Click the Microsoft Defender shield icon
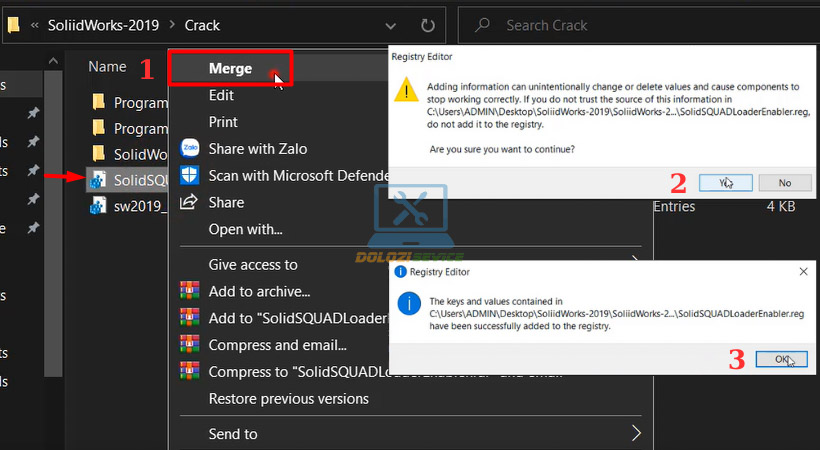This screenshot has height=450, width=820. pyautogui.click(x=189, y=175)
